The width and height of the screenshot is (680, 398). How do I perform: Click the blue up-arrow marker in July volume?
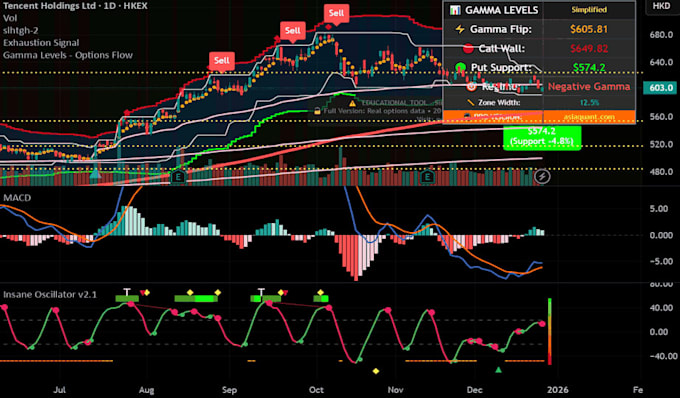click(x=95, y=174)
